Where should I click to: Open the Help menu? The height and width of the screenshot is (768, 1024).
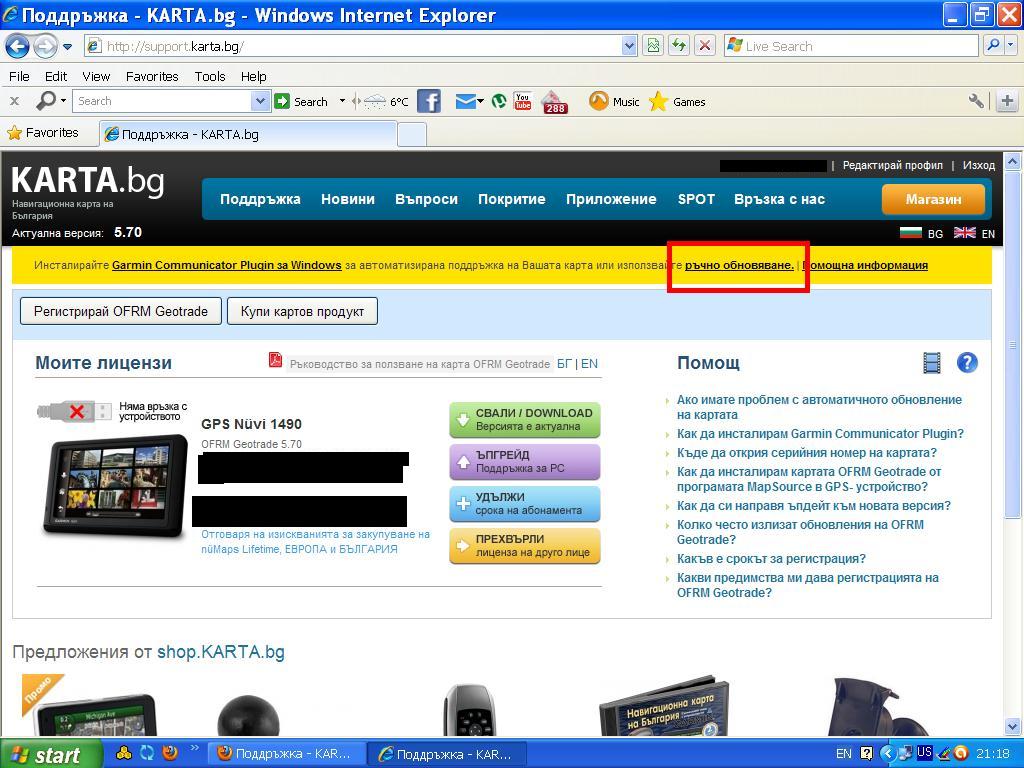(253, 76)
